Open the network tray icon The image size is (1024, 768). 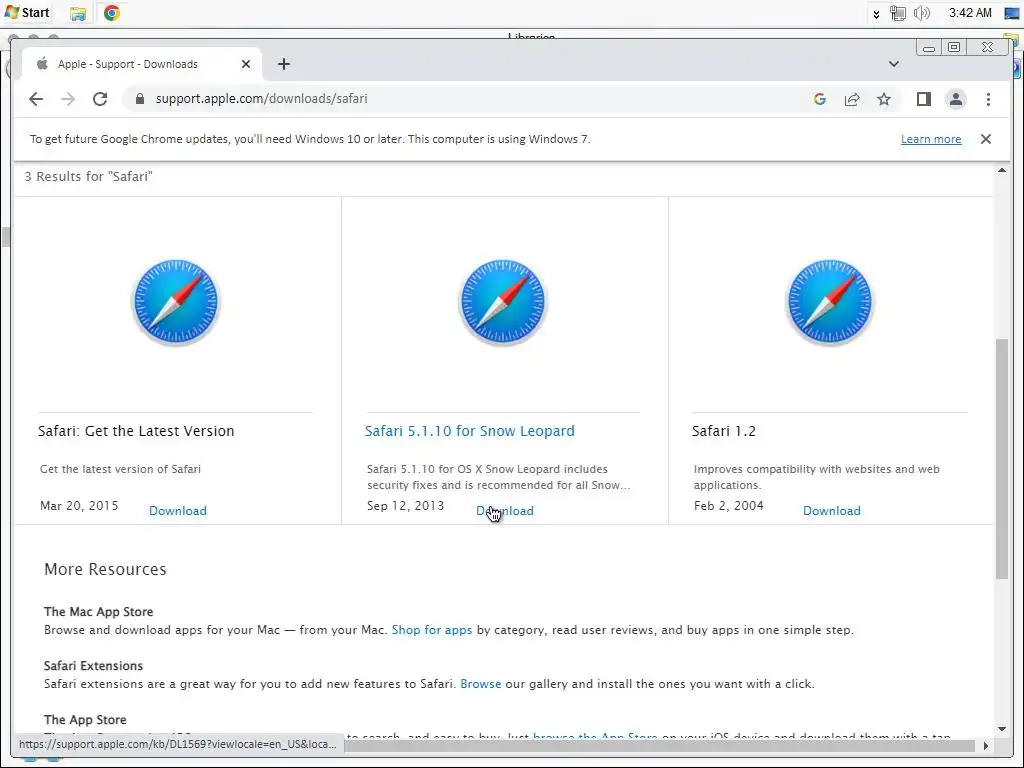pos(898,13)
